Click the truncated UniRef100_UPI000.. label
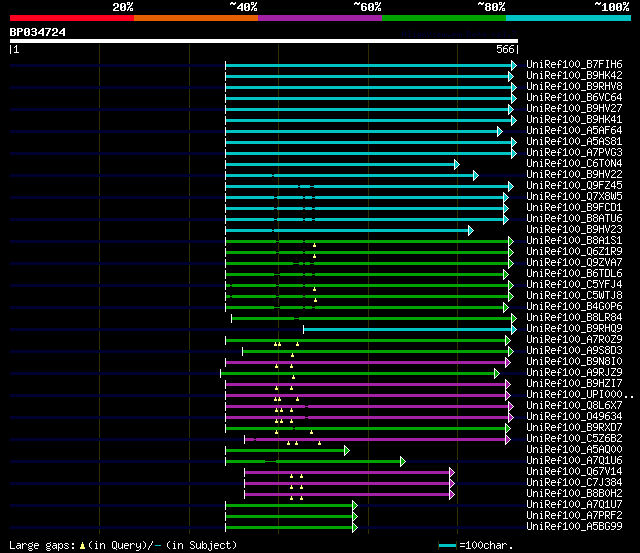This screenshot has width=640, height=553. (580, 395)
